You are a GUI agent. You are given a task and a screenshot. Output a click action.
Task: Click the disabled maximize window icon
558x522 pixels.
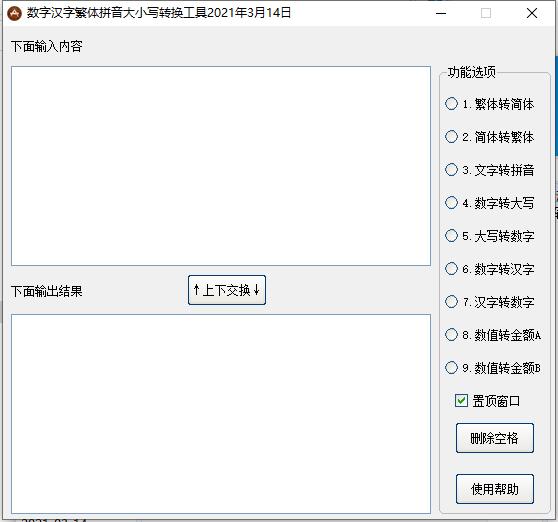[x=486, y=14]
